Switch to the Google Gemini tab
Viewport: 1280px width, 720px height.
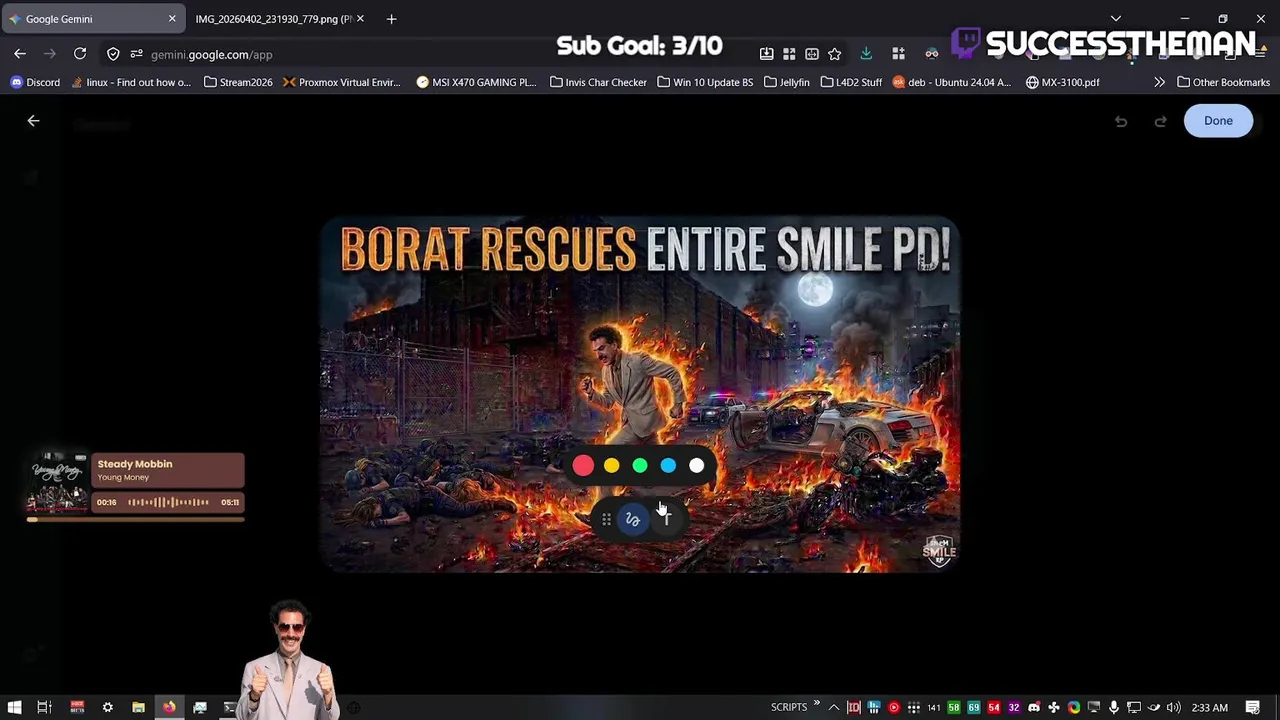pyautogui.click(x=92, y=19)
